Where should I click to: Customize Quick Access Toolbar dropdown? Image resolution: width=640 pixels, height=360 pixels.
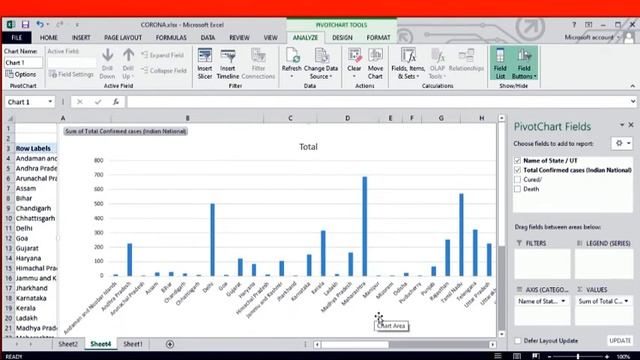(x=77, y=25)
